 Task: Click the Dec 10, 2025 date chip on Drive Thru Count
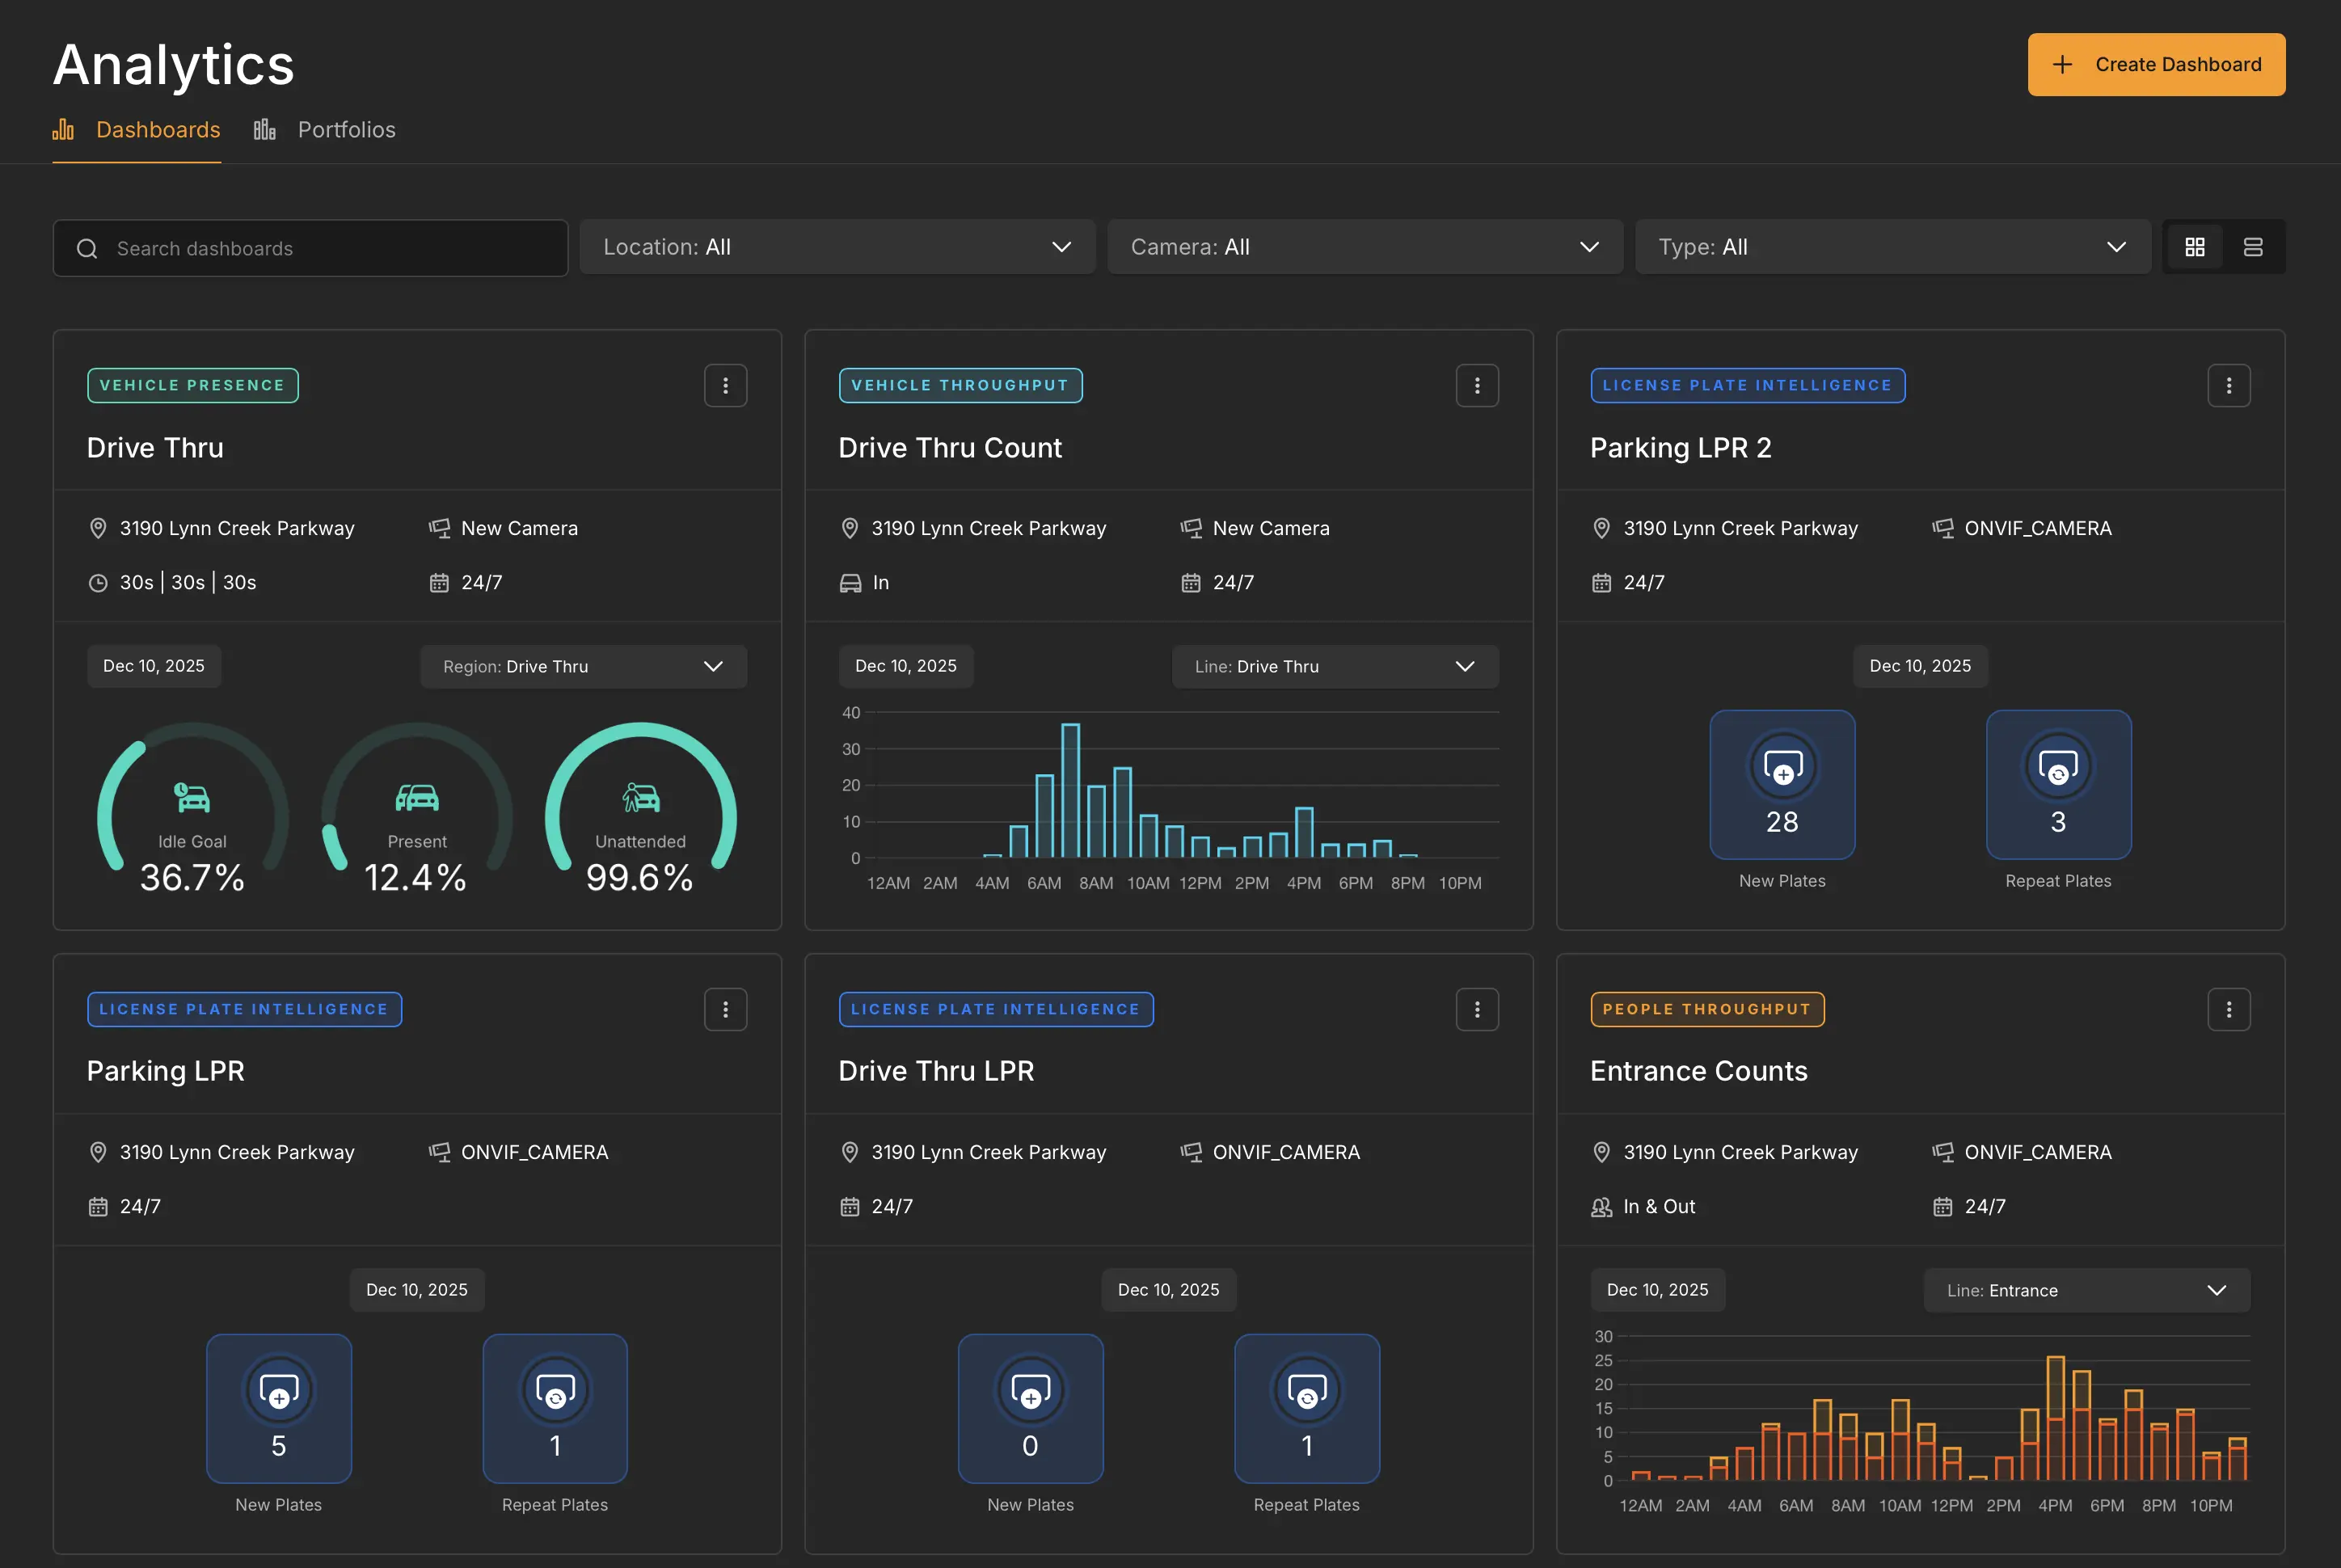[x=906, y=665]
